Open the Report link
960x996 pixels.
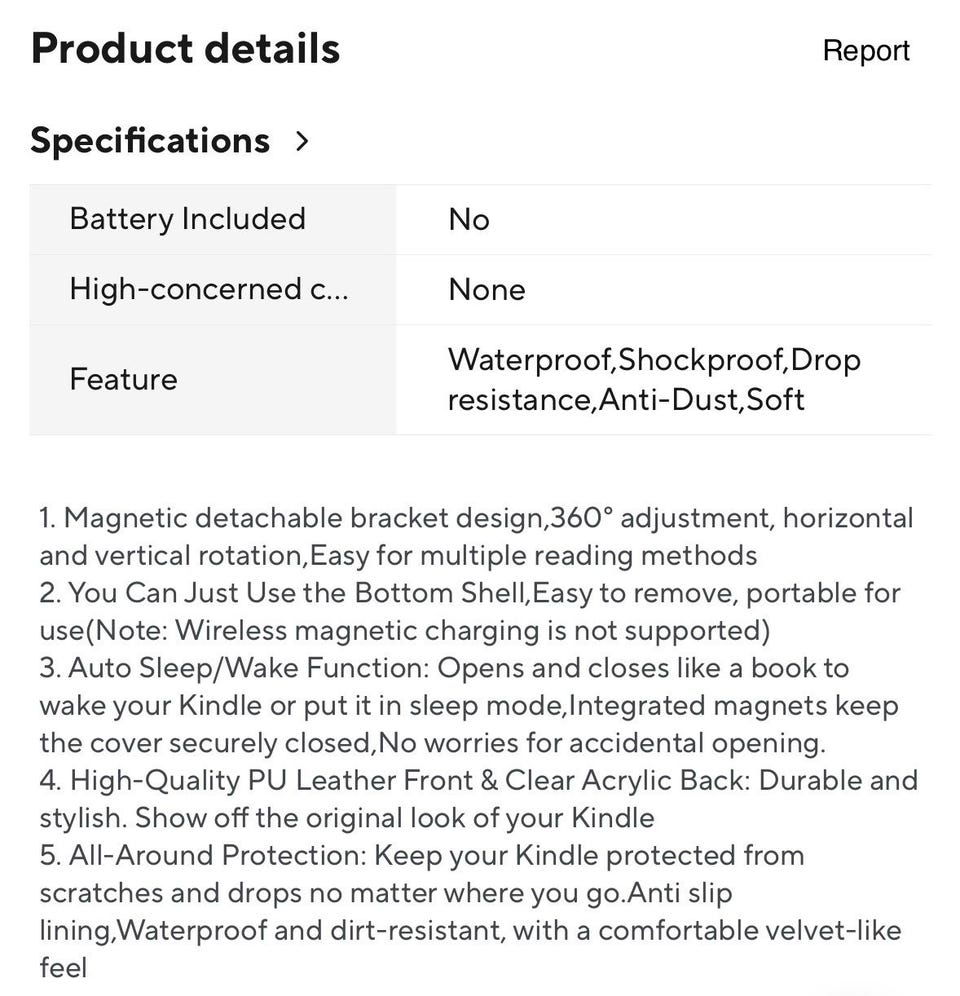tap(866, 51)
